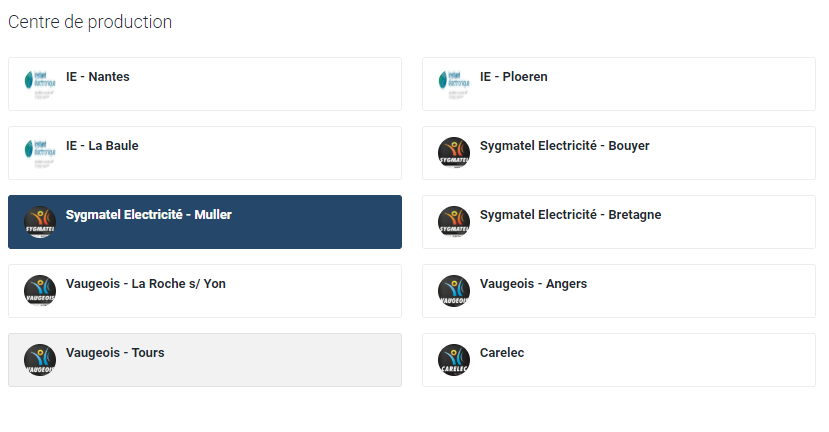Select Vaugeois - La Roche s/ Yon text
Image resolution: width=829 pixels, height=432 pixels.
click(145, 284)
